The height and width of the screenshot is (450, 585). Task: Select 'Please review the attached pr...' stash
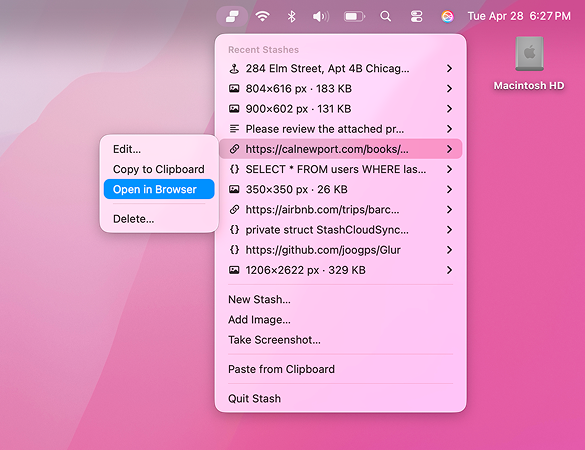point(341,129)
